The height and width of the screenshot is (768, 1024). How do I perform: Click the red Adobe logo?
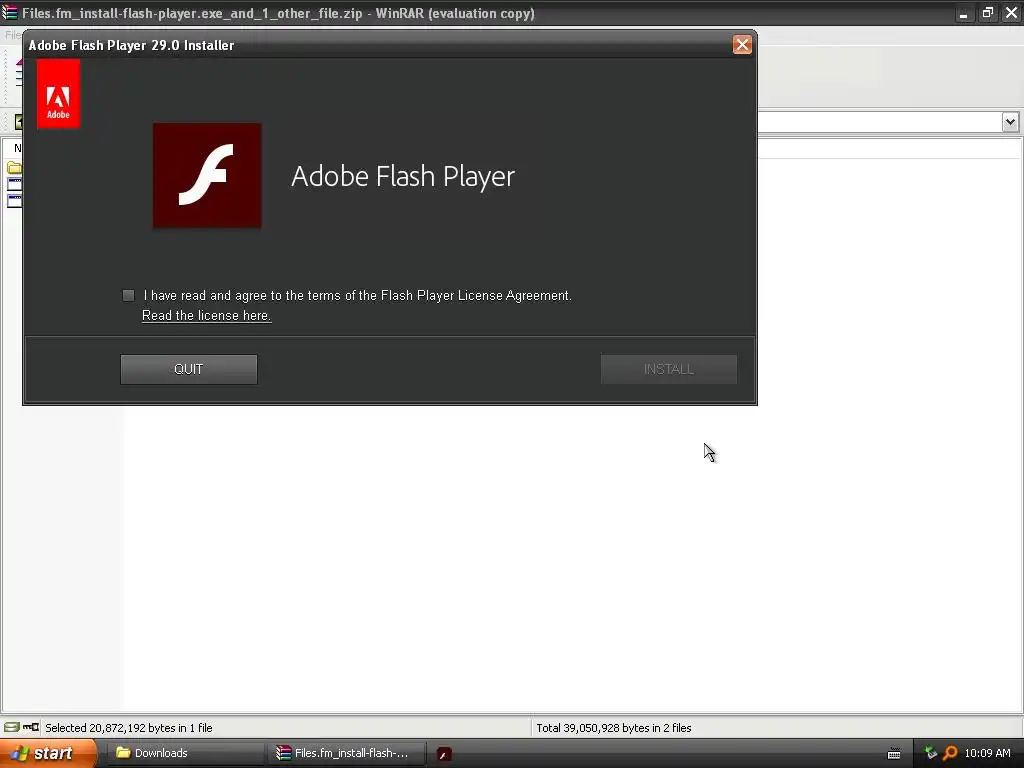pyautogui.click(x=59, y=94)
